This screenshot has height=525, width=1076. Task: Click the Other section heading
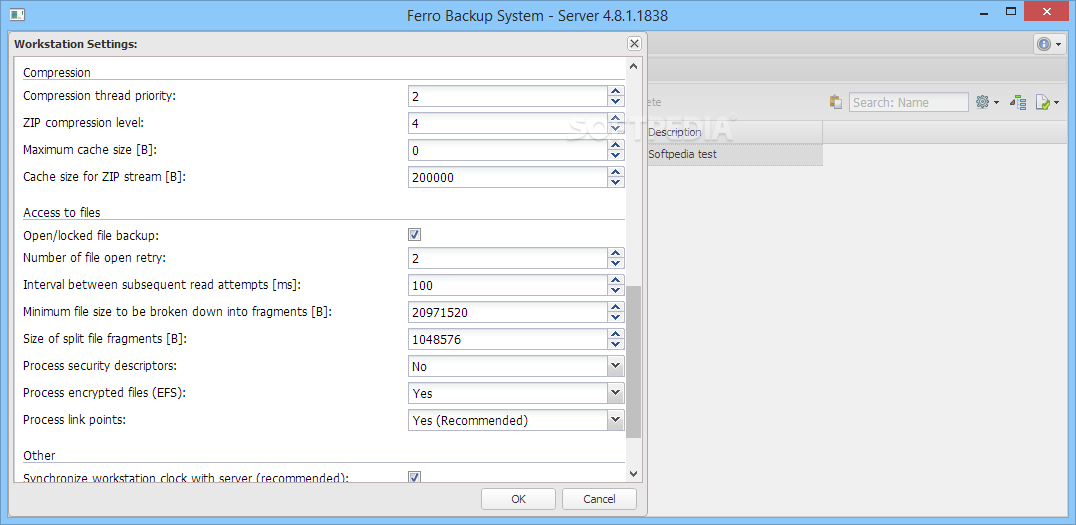[x=39, y=455]
